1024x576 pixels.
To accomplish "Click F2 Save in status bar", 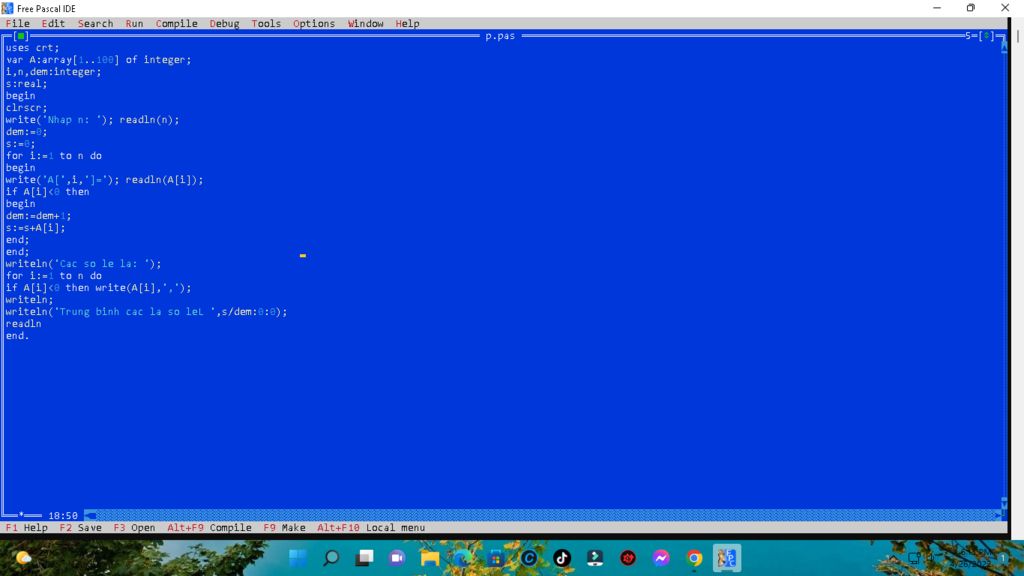I will 80,528.
